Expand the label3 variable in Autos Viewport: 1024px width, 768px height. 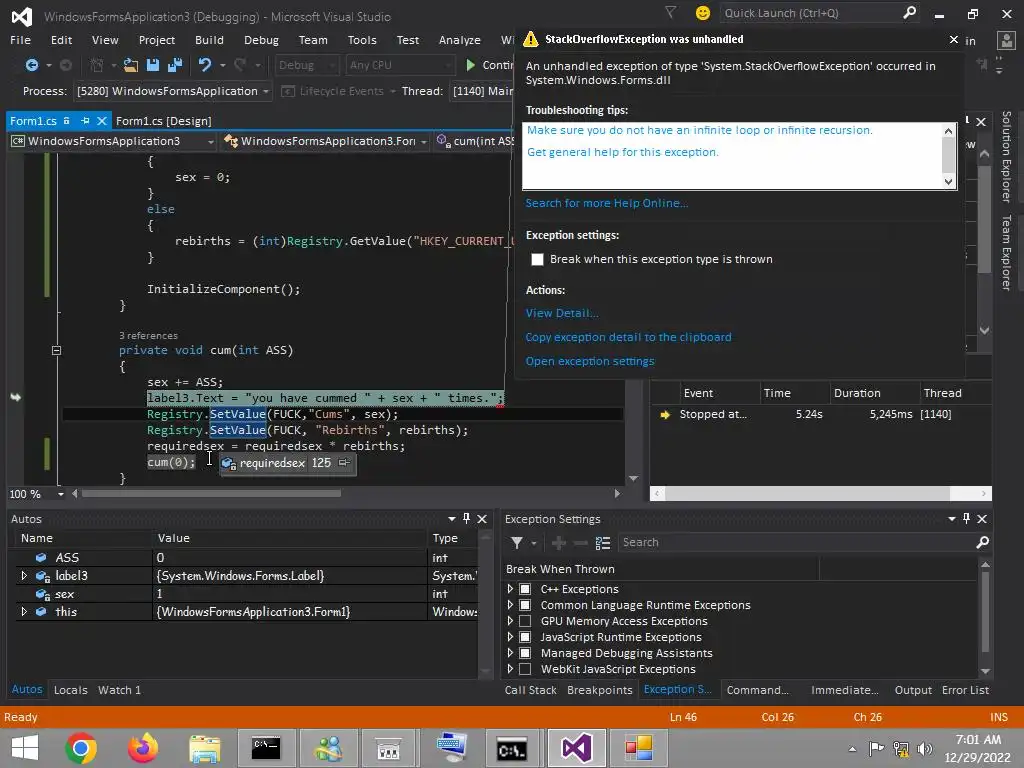(x=24, y=575)
